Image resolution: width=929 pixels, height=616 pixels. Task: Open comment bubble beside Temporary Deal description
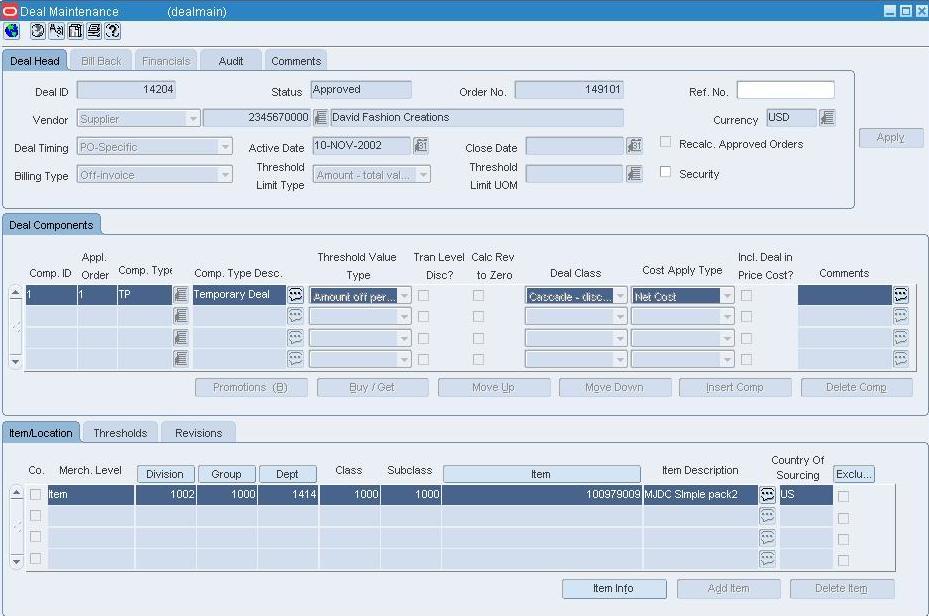click(296, 295)
